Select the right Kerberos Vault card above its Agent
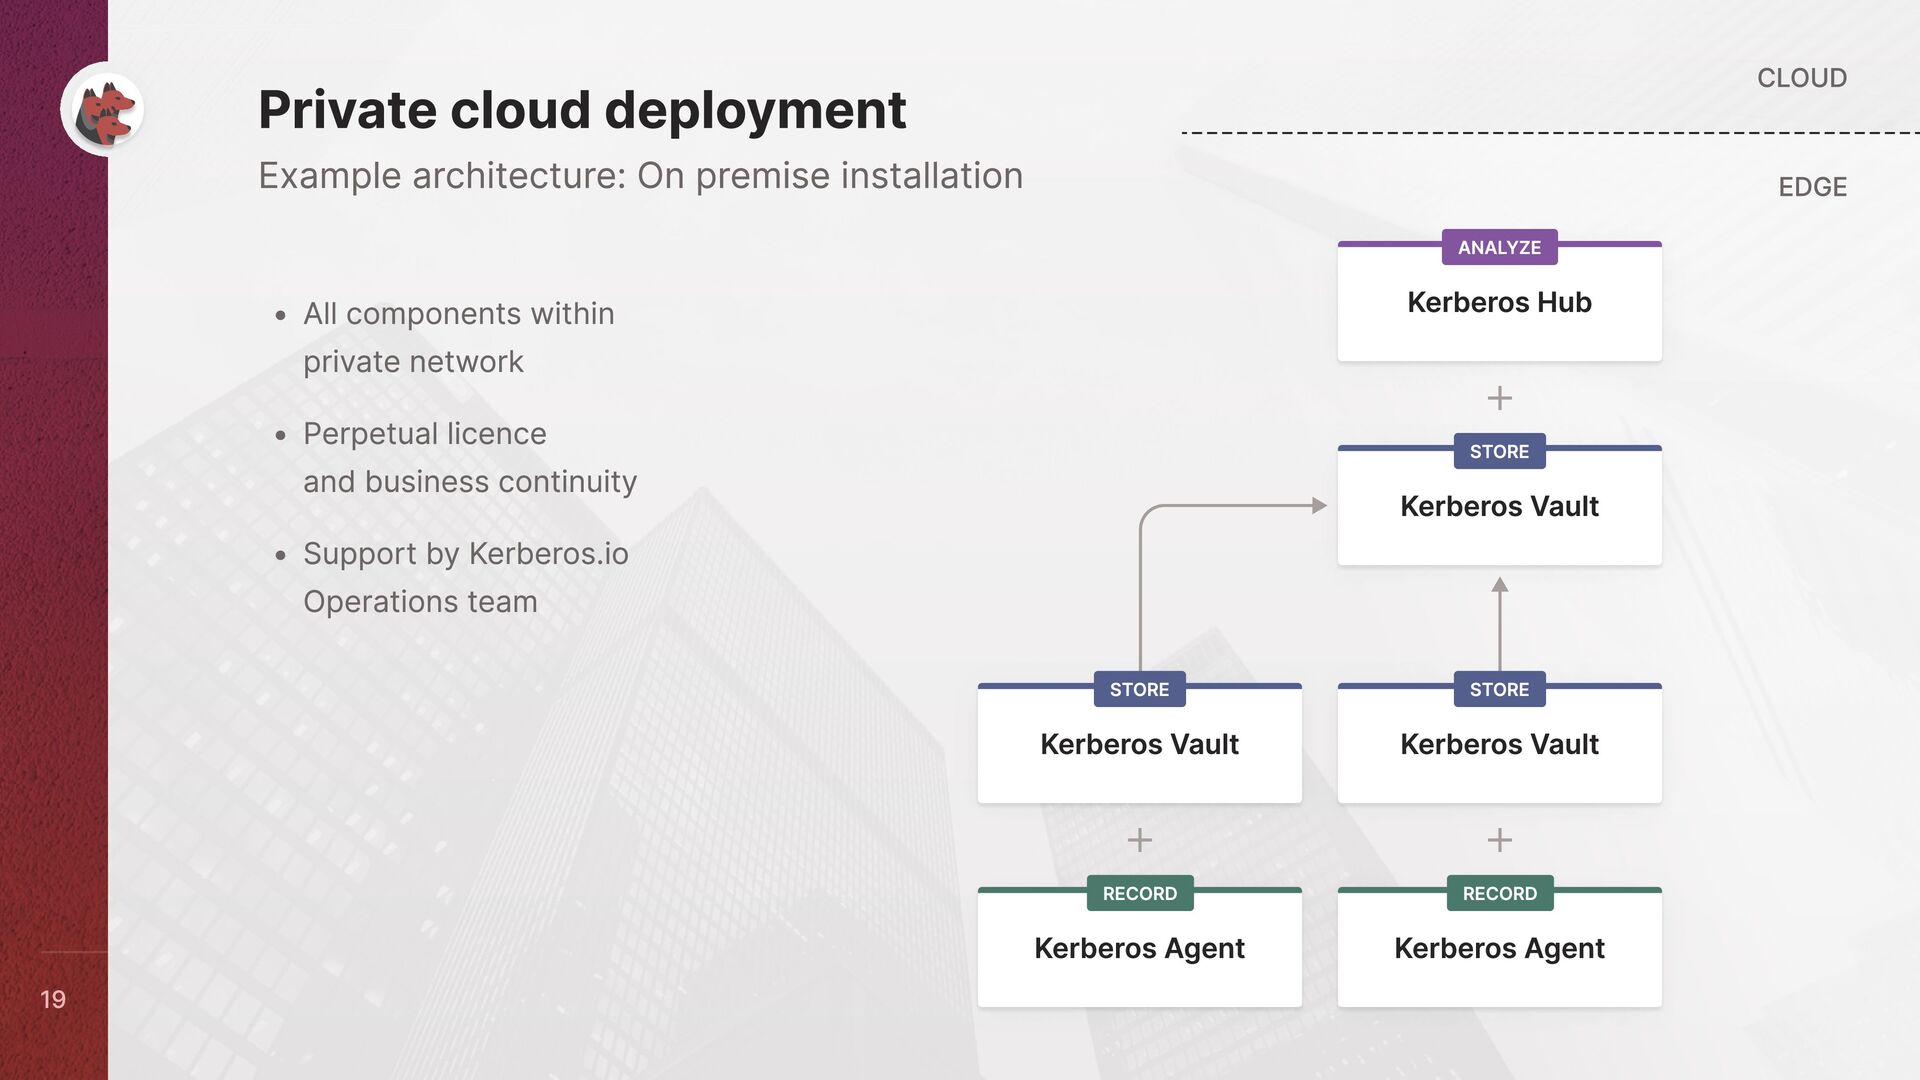The image size is (1920, 1080). pos(1499,744)
